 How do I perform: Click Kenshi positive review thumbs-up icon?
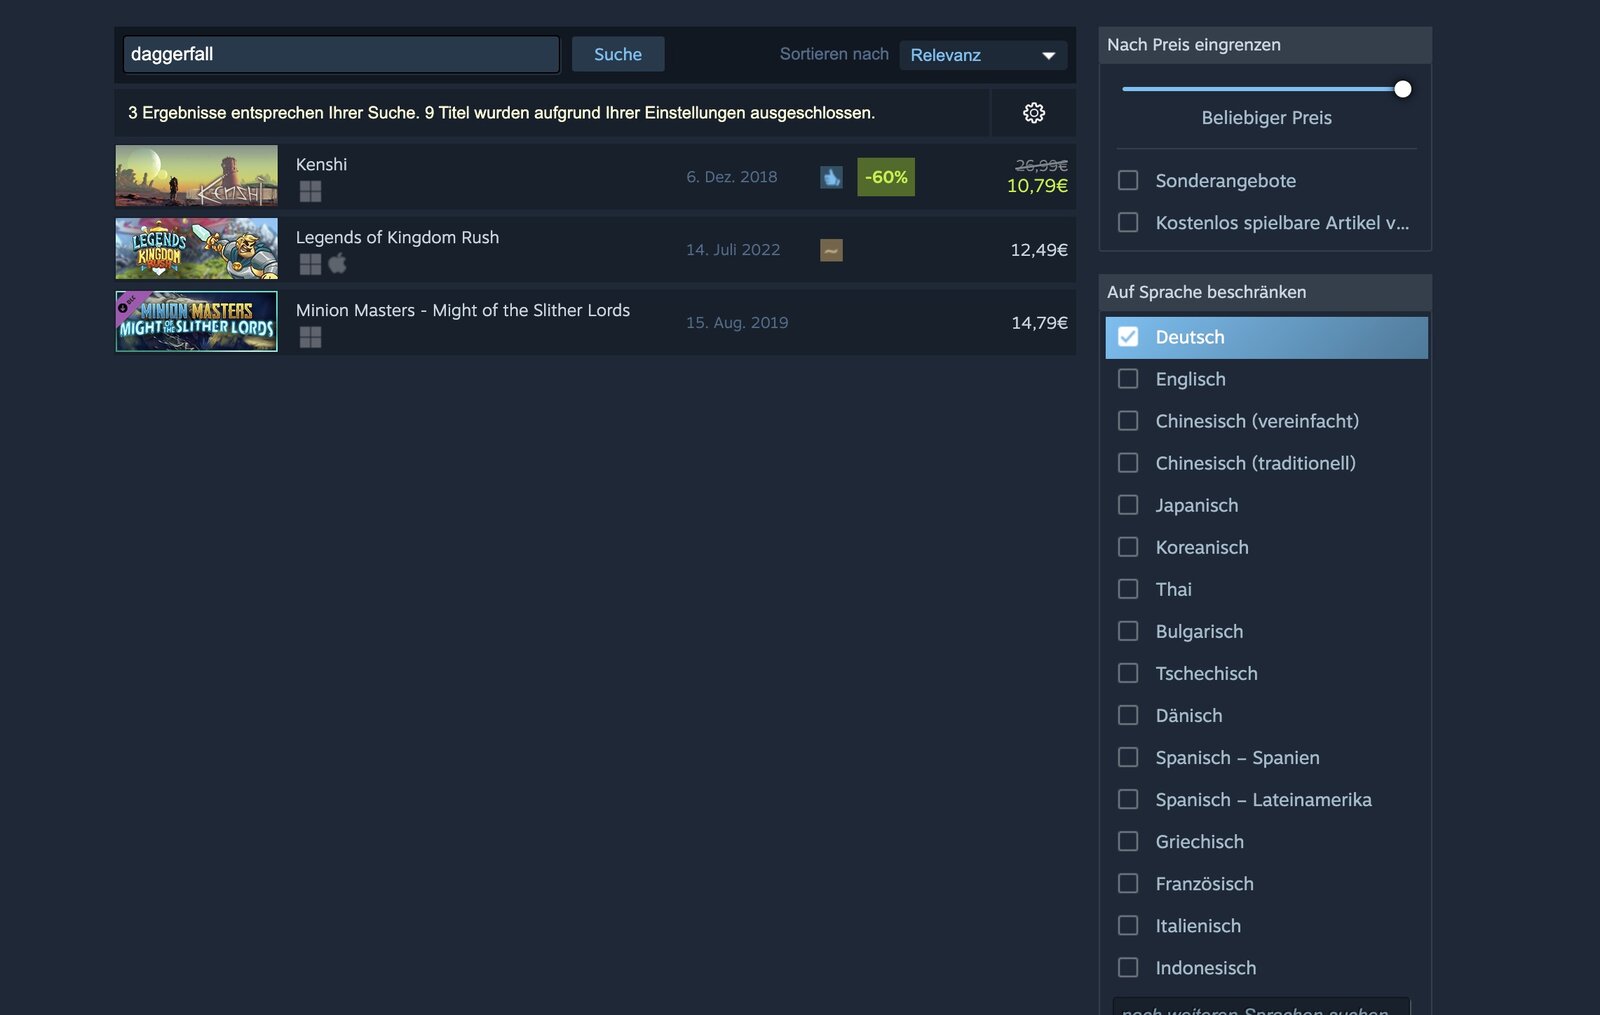(831, 177)
